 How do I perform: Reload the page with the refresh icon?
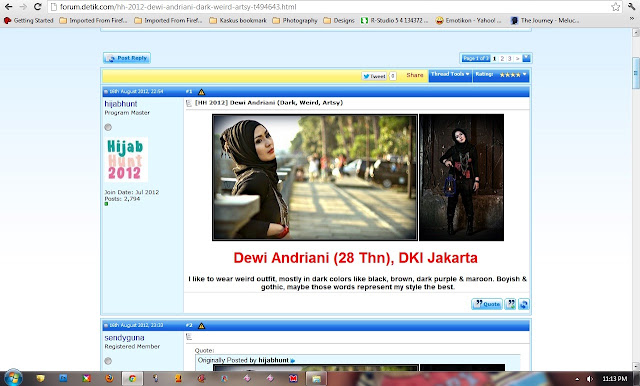click(x=38, y=7)
